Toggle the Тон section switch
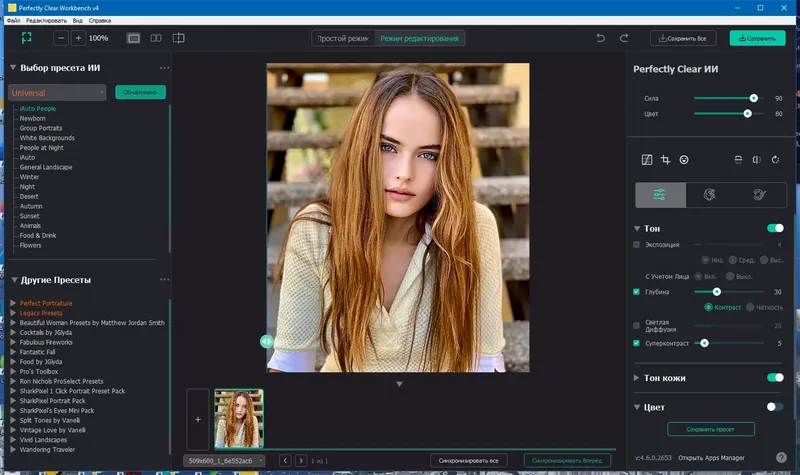The width and height of the screenshot is (800, 475). click(774, 228)
